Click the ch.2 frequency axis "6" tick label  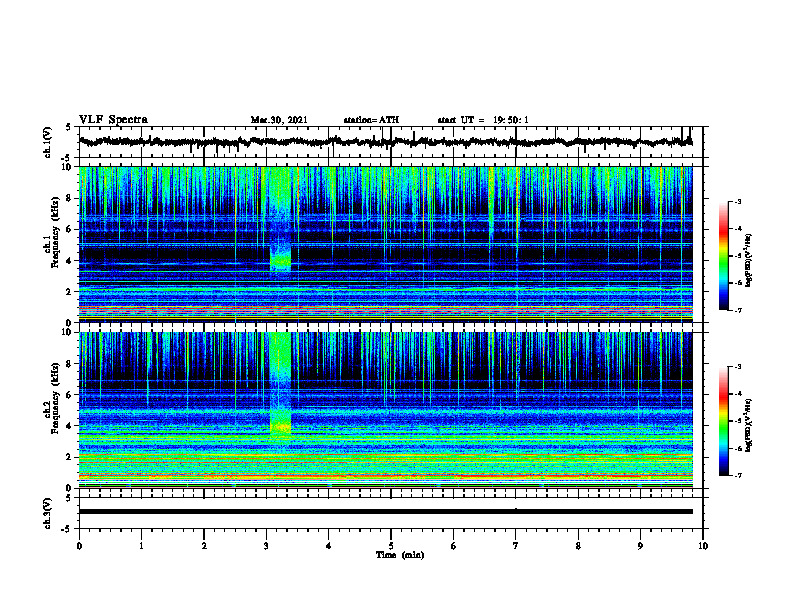coord(70,394)
